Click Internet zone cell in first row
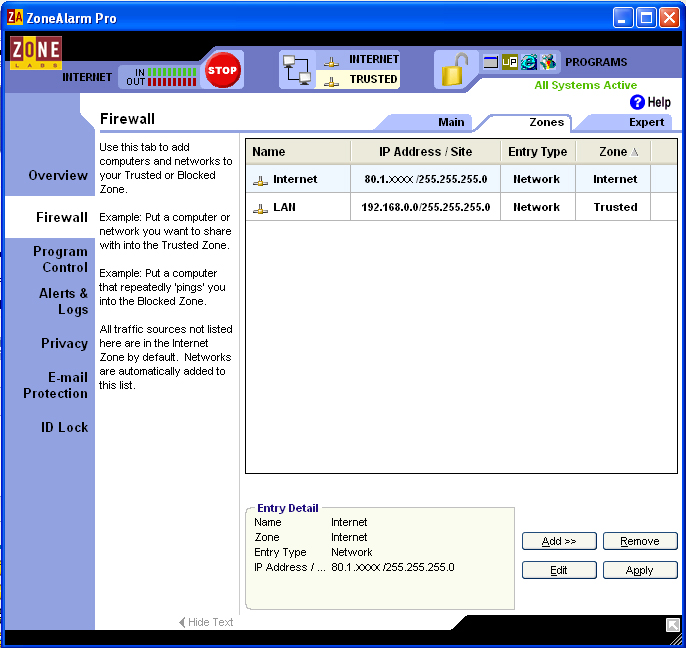This screenshot has height=648, width=686. point(613,179)
